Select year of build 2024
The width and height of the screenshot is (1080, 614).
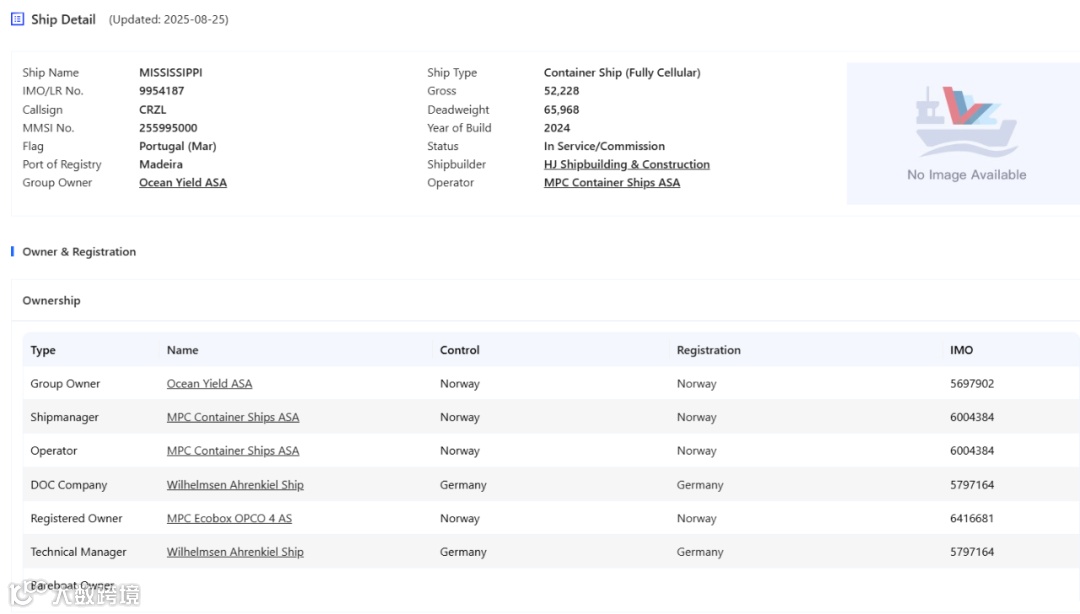click(x=557, y=128)
